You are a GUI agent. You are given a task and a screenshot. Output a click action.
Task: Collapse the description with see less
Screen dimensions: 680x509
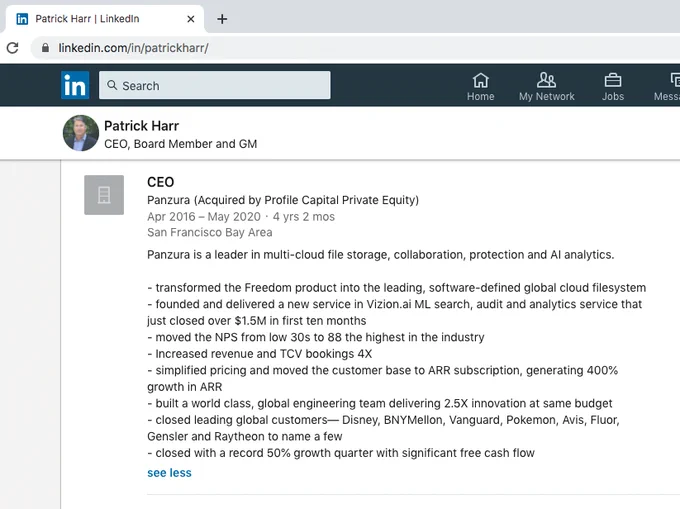(x=169, y=473)
